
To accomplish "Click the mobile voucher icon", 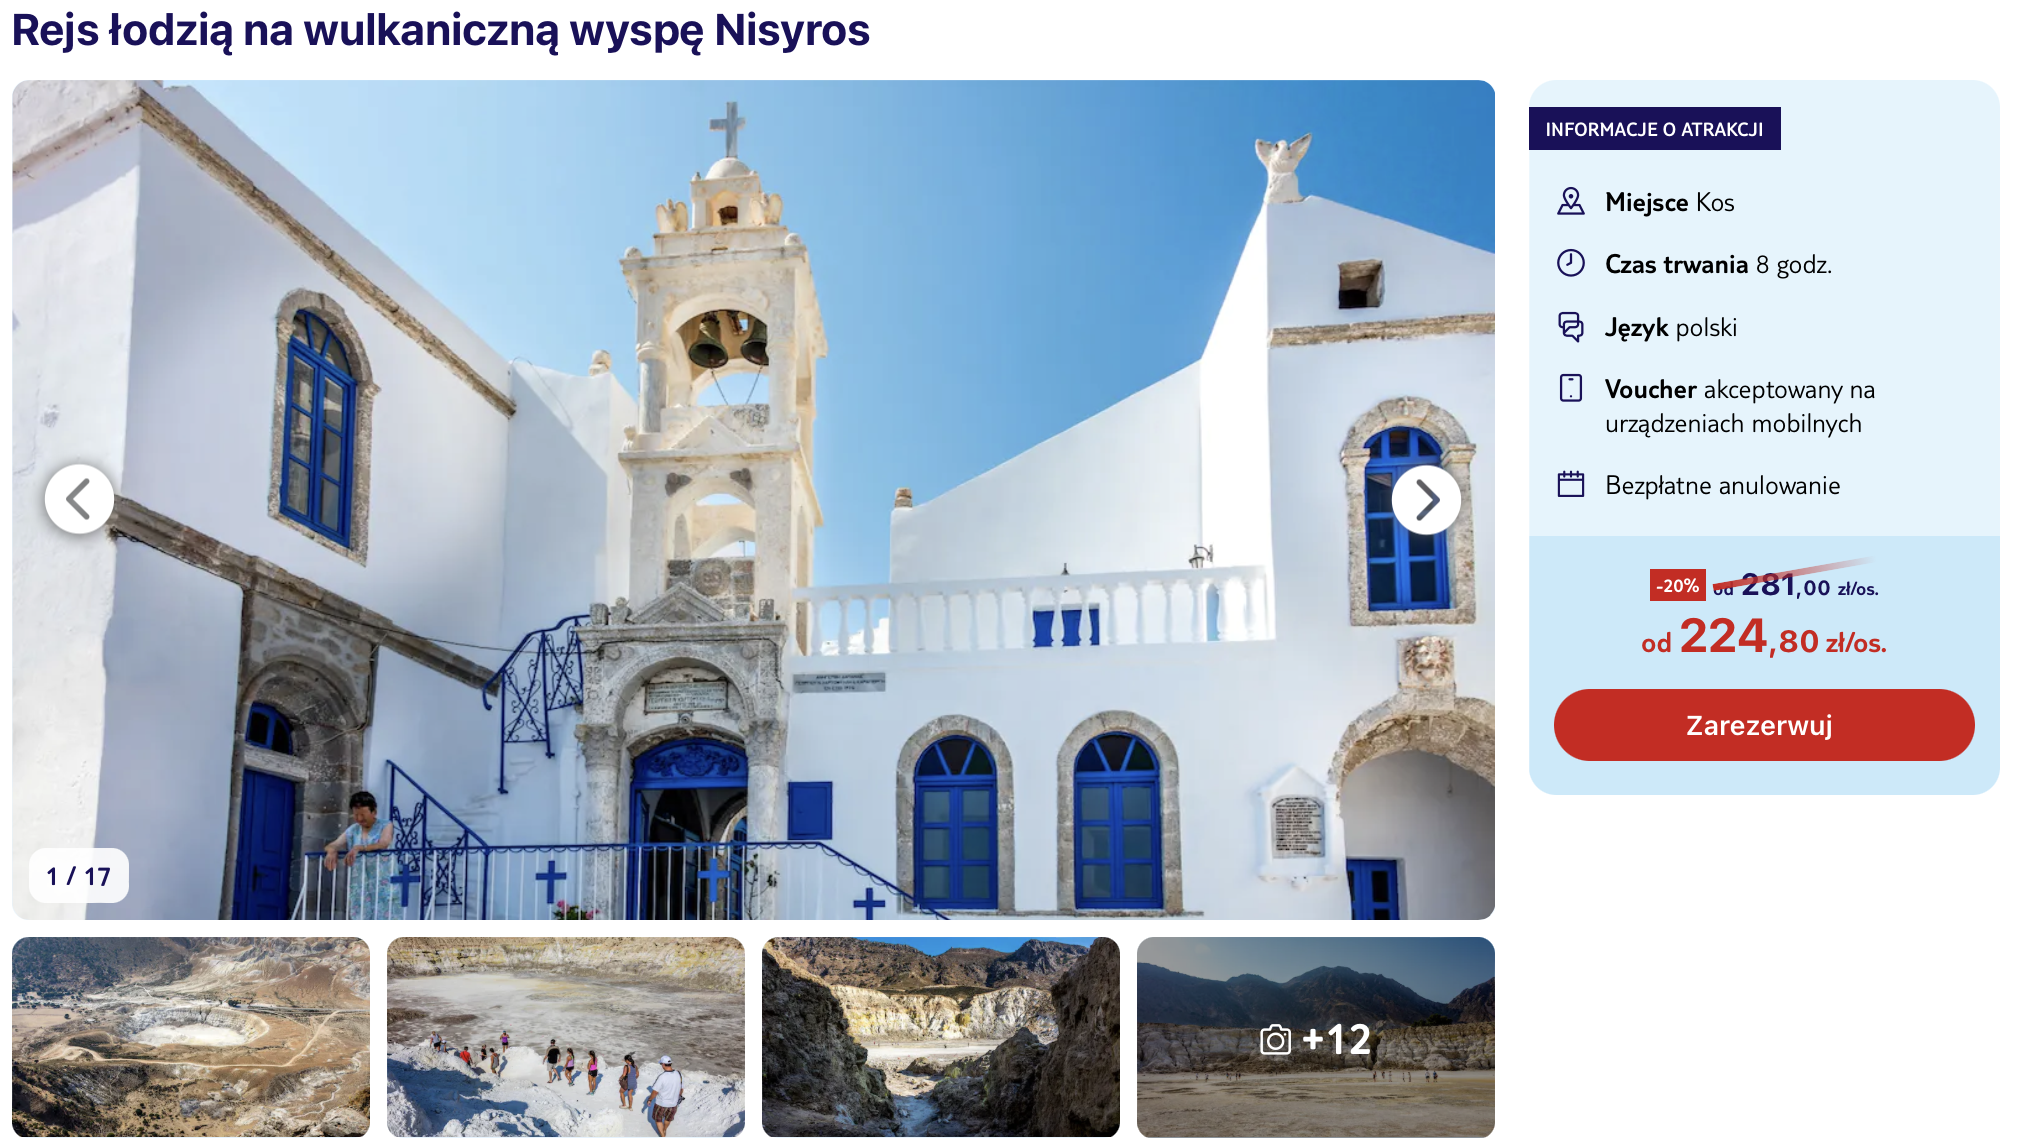I will [x=1571, y=388].
